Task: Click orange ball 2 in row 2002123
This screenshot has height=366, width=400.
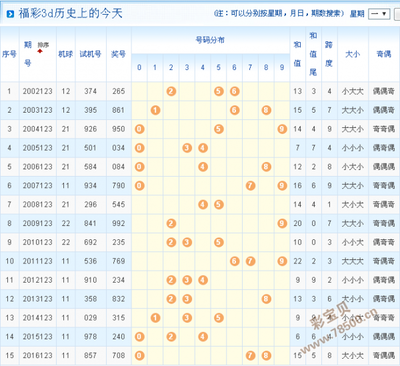Action: [171, 91]
